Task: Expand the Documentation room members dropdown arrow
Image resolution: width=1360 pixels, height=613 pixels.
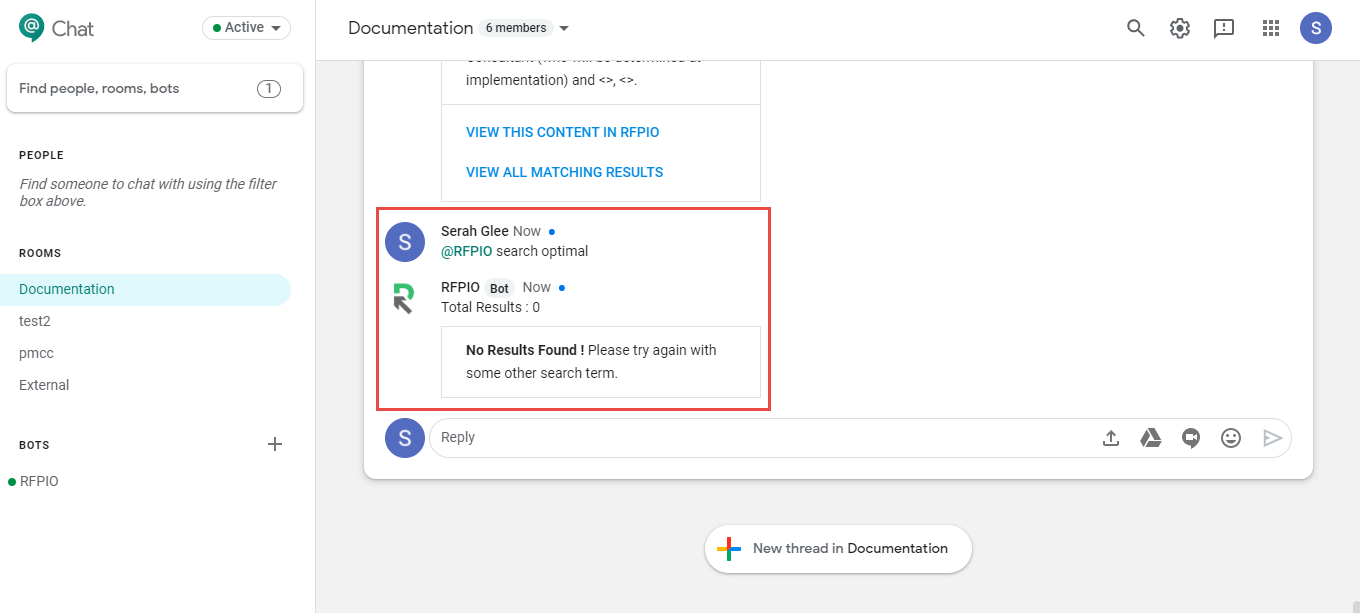Action: coord(564,29)
